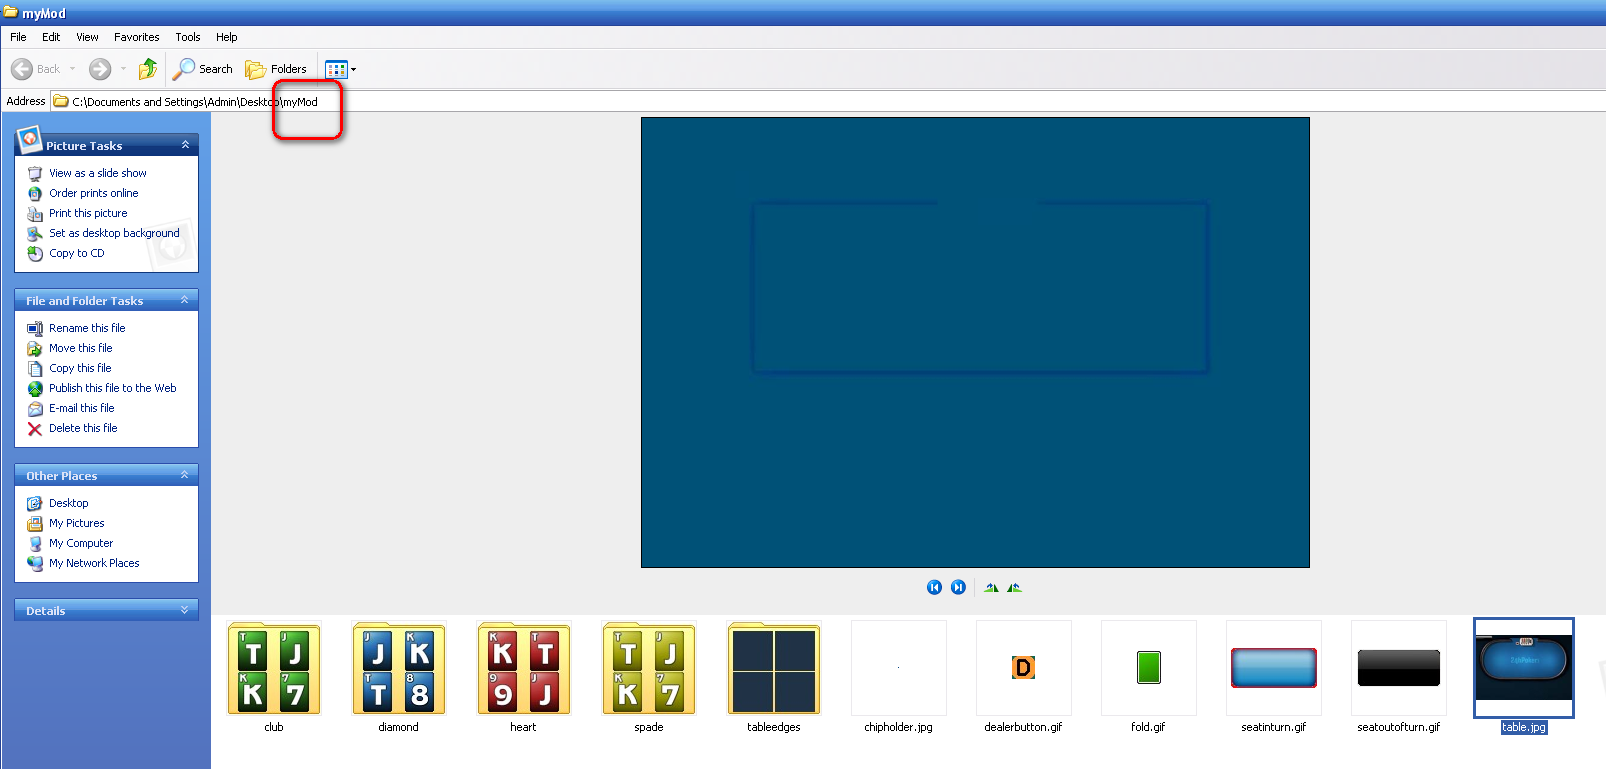The width and height of the screenshot is (1606, 769).
Task: Toggle the Folders pane button
Action: tap(277, 69)
